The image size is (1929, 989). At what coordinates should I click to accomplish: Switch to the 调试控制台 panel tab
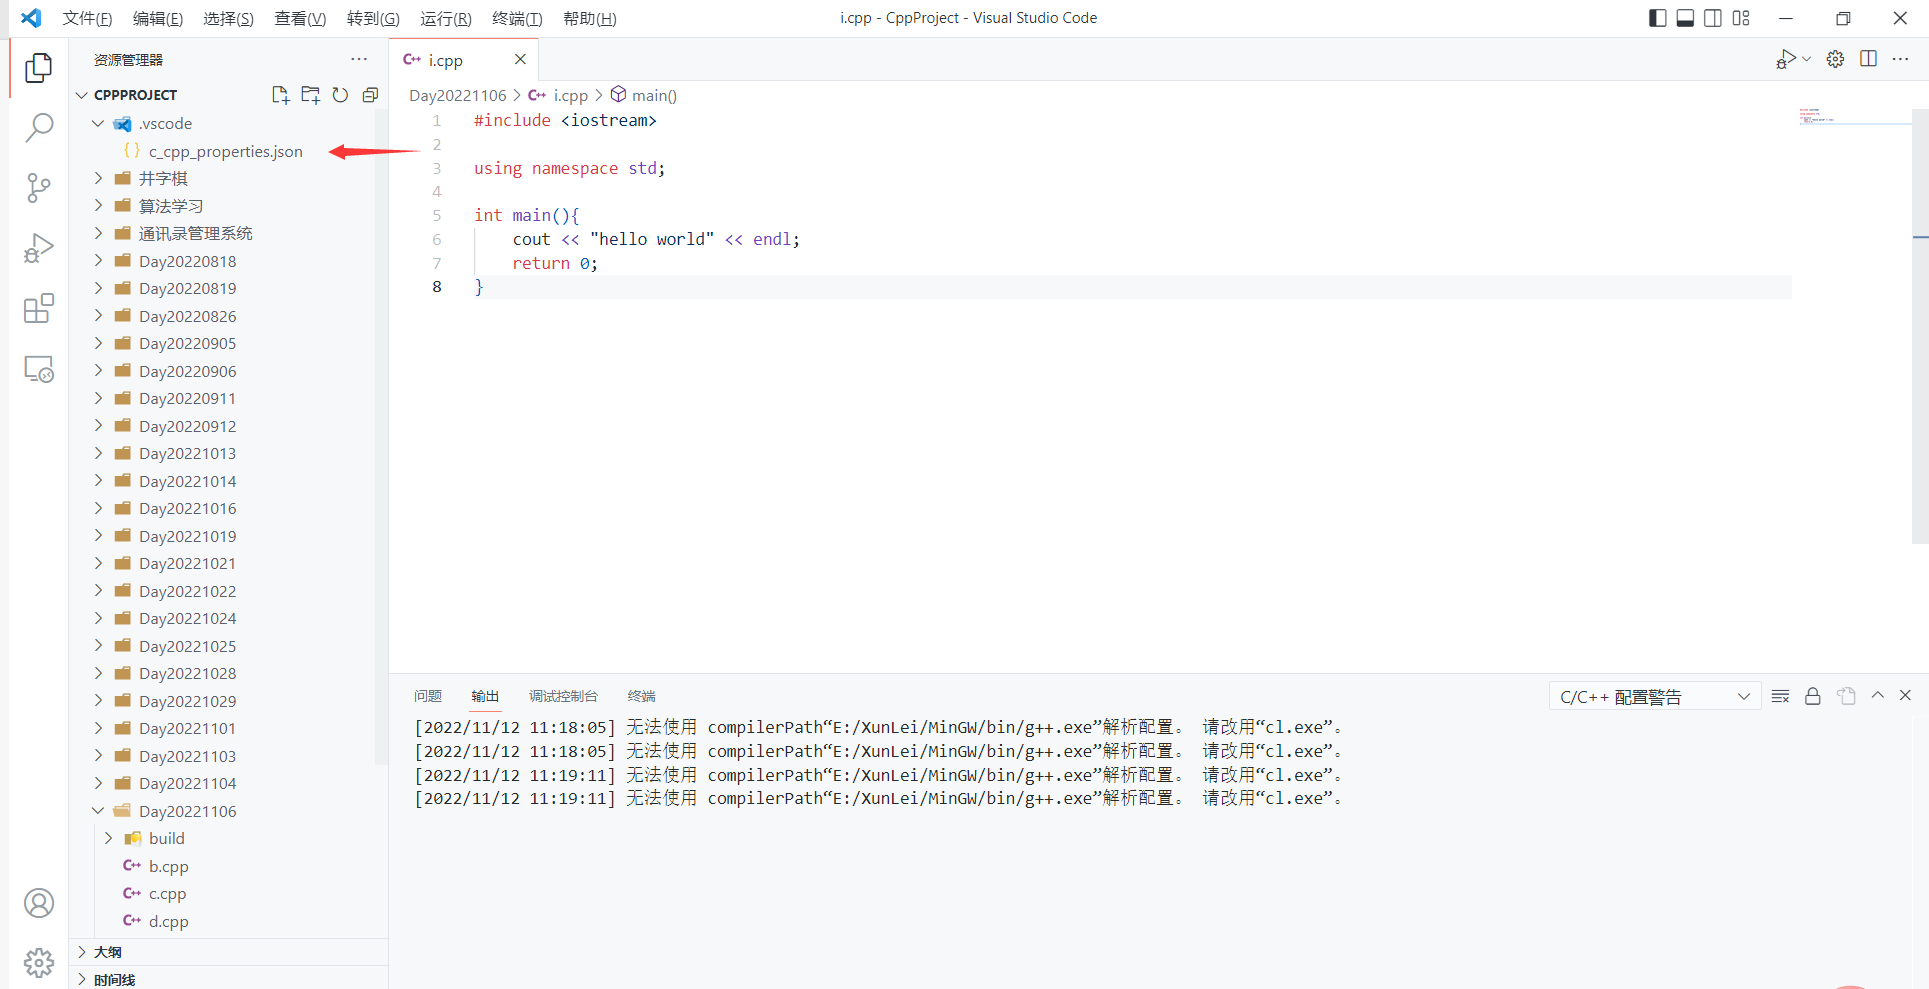point(563,696)
